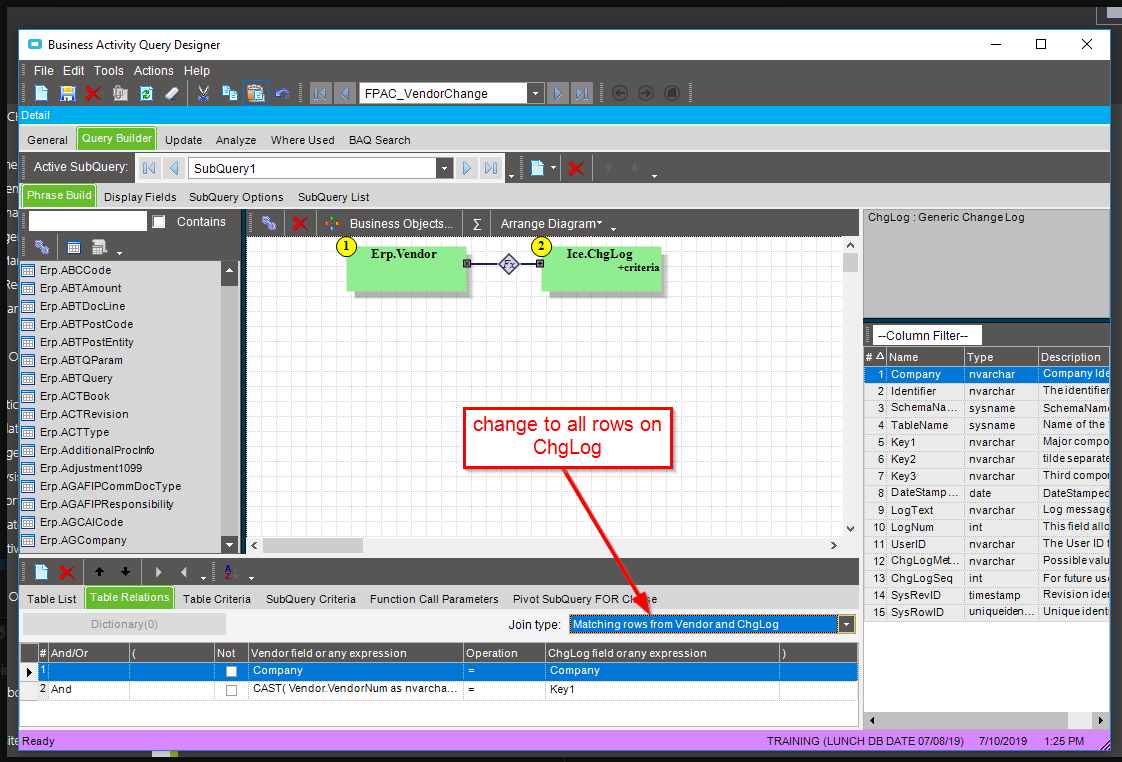Image resolution: width=1122 pixels, height=762 pixels.
Task: Click the Dictionary(0) button
Action: click(125, 624)
